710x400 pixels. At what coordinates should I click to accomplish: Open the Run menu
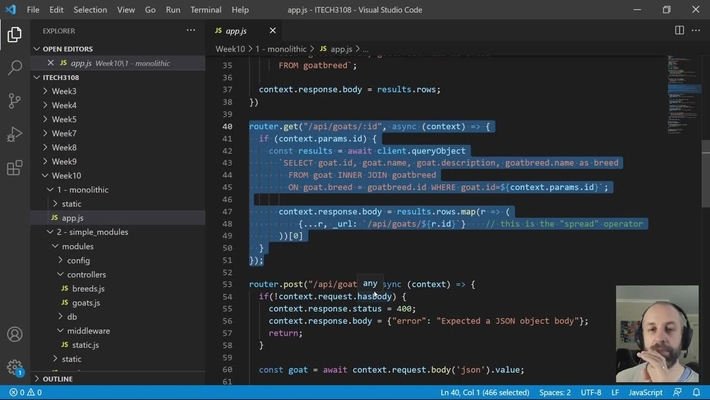pos(173,10)
